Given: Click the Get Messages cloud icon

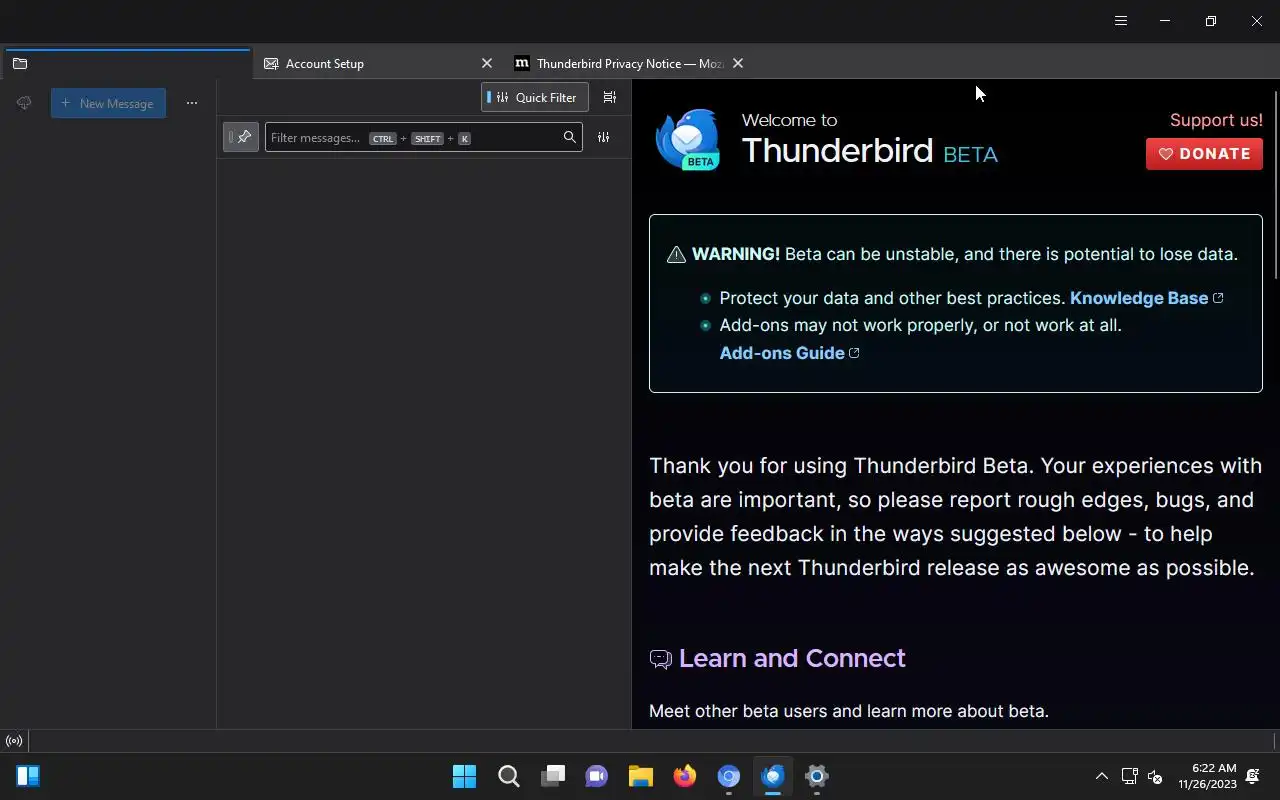Looking at the screenshot, I should 24,103.
